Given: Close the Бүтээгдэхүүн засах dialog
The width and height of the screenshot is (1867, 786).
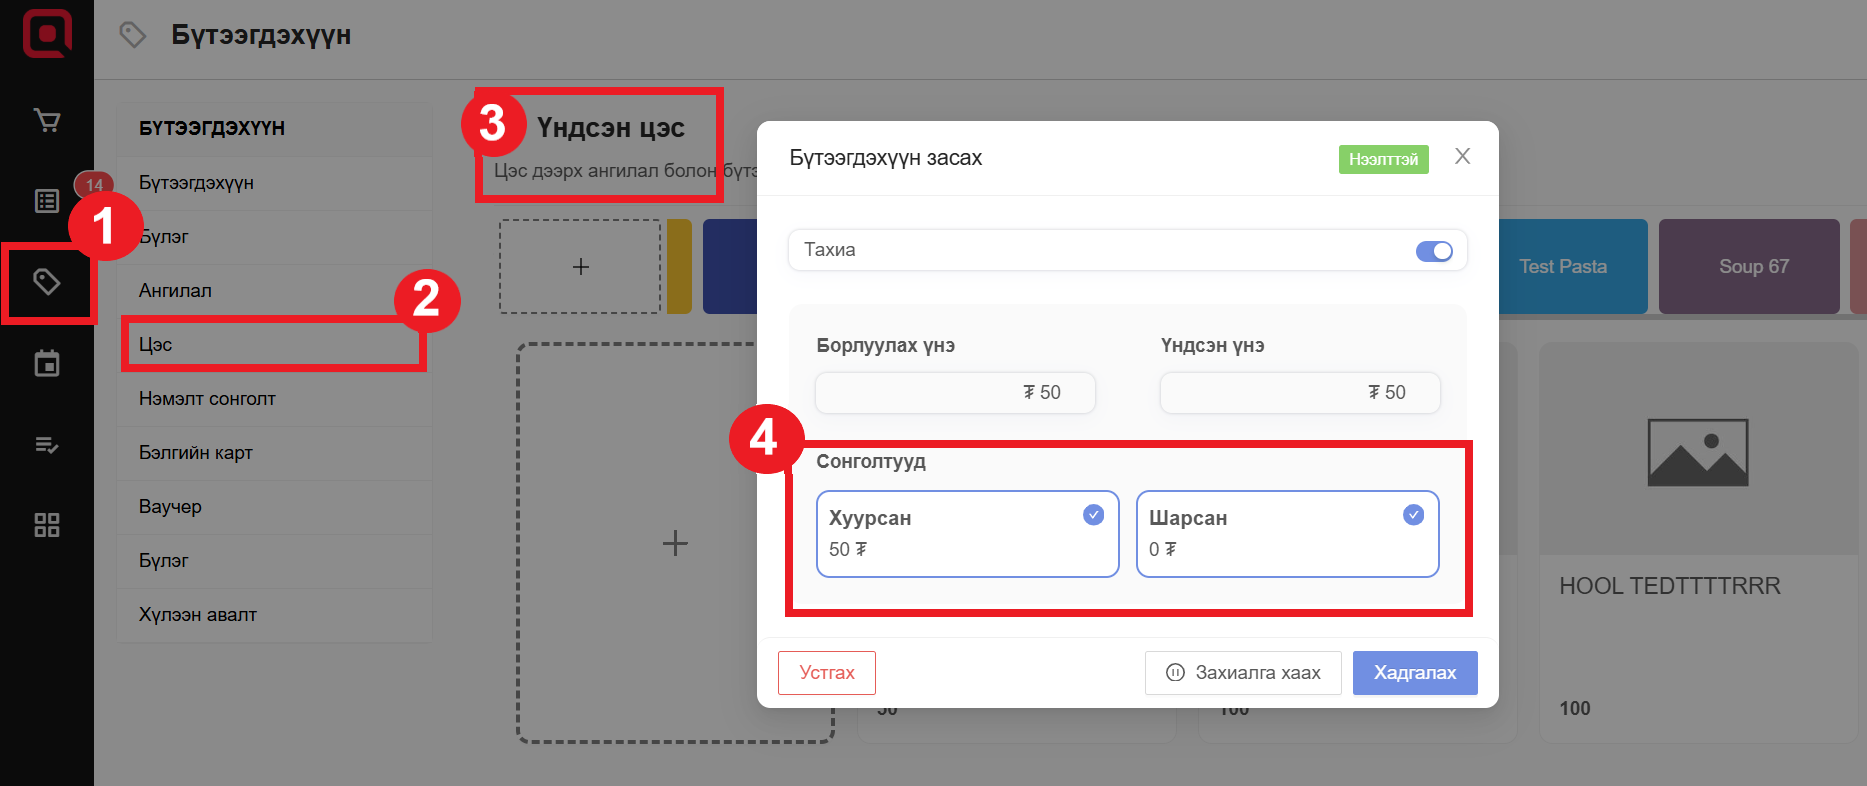Looking at the screenshot, I should pos(1462,156).
